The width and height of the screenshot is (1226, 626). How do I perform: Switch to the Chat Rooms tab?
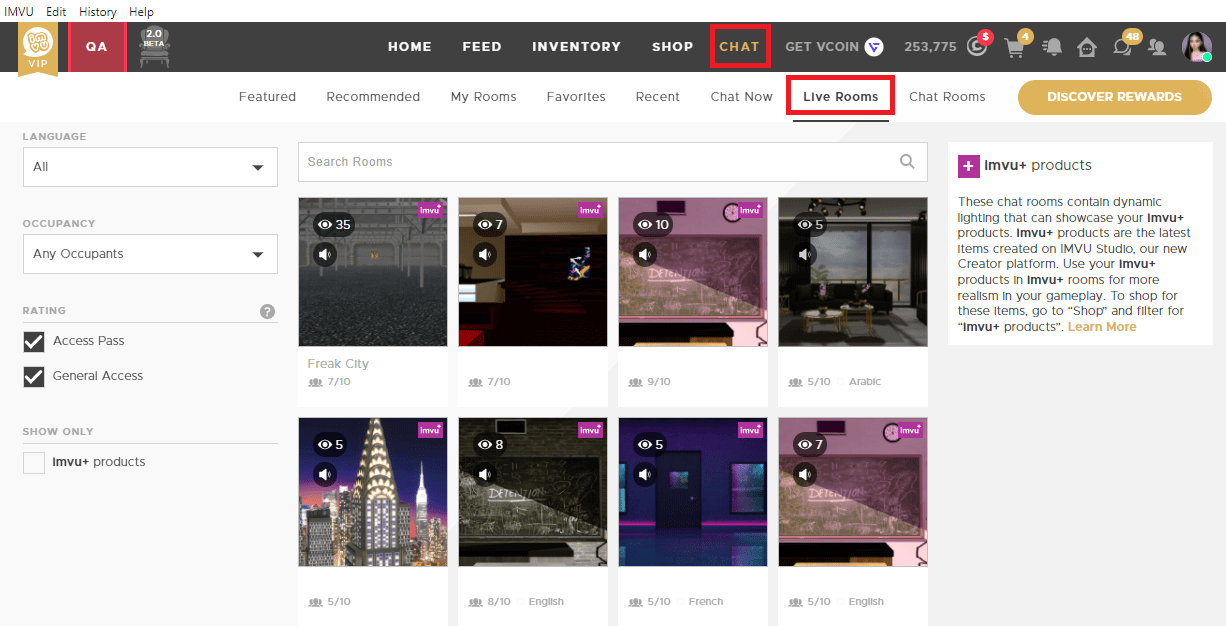[x=947, y=96]
